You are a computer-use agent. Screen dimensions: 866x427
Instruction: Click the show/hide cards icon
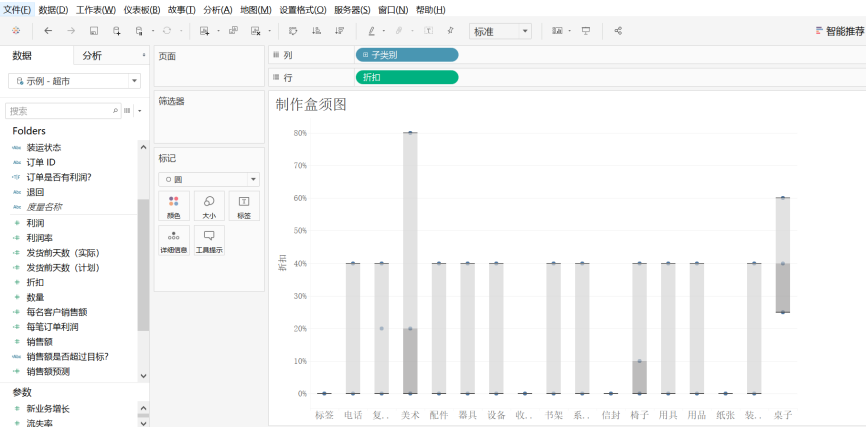point(558,31)
